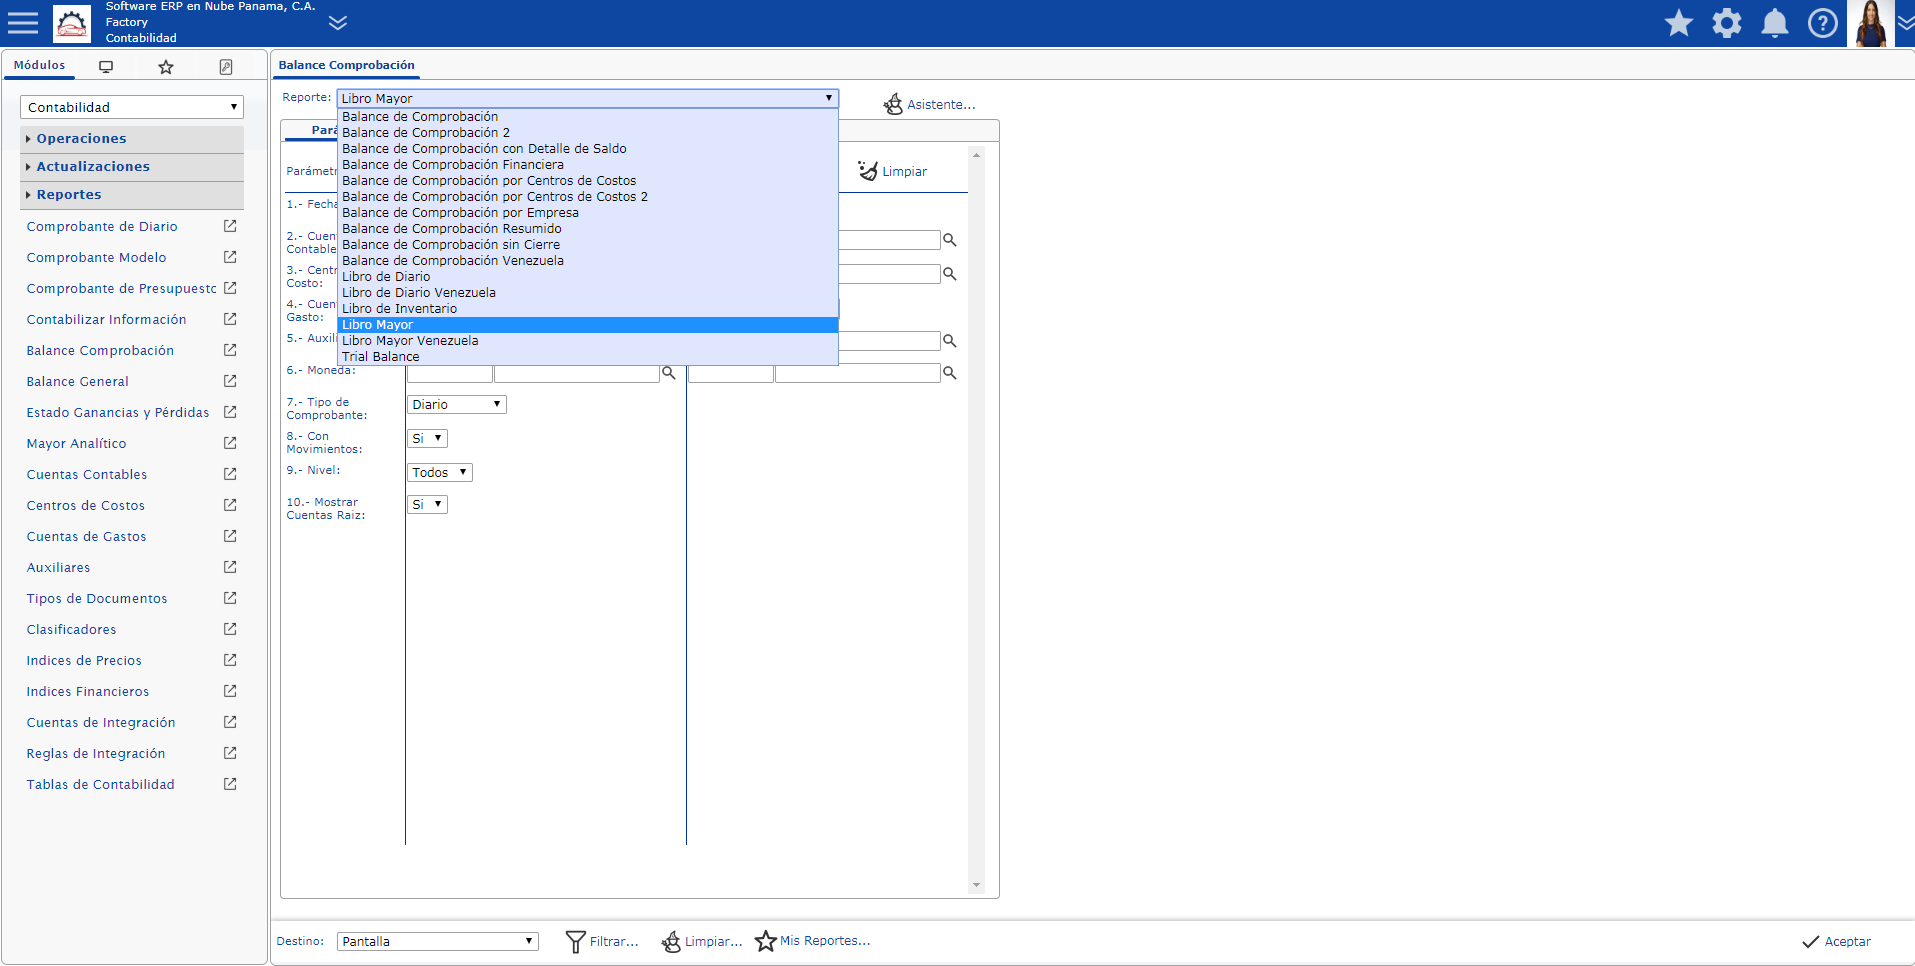This screenshot has width=1915, height=966.
Task: Open the star favorites sidebar tab
Action: [166, 67]
